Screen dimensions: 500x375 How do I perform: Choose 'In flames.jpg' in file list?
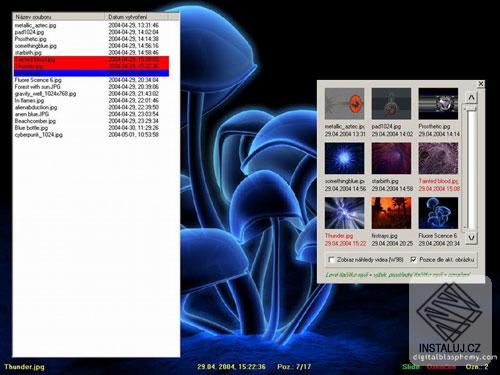pyautogui.click(x=91, y=100)
